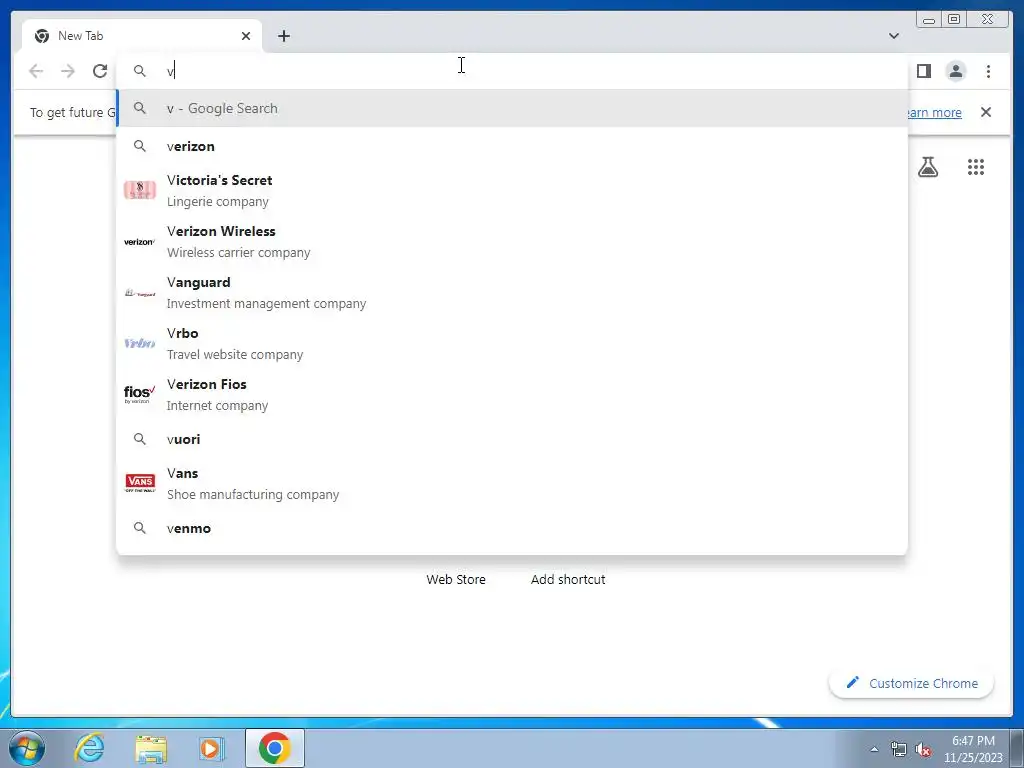Viewport: 1024px width, 768px height.
Task: Open the side panel icon
Action: [x=923, y=71]
